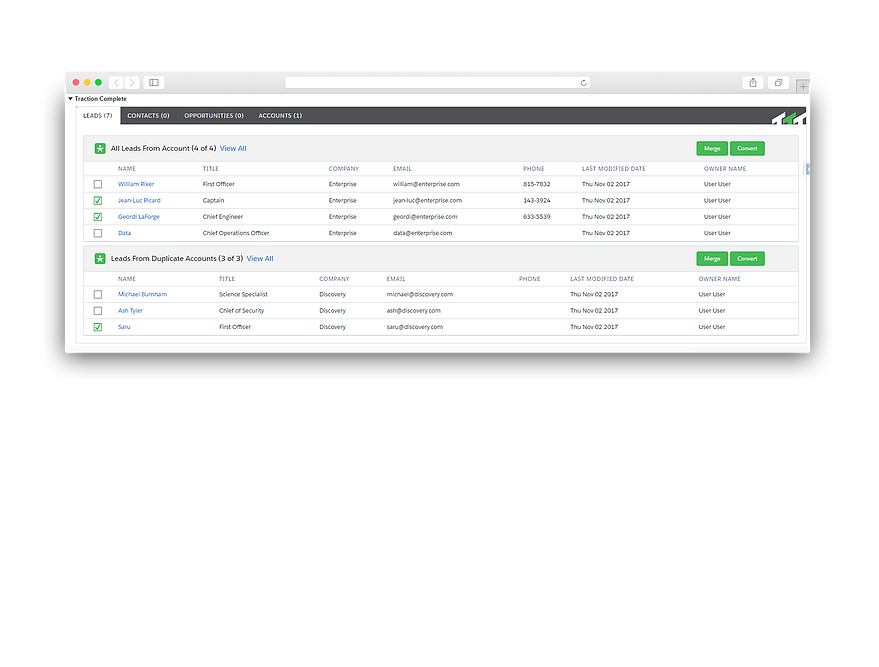Image resolution: width=879 pixels, height=667 pixels.
Task: Click Owner Name header in duplicate accounts table
Action: (719, 279)
